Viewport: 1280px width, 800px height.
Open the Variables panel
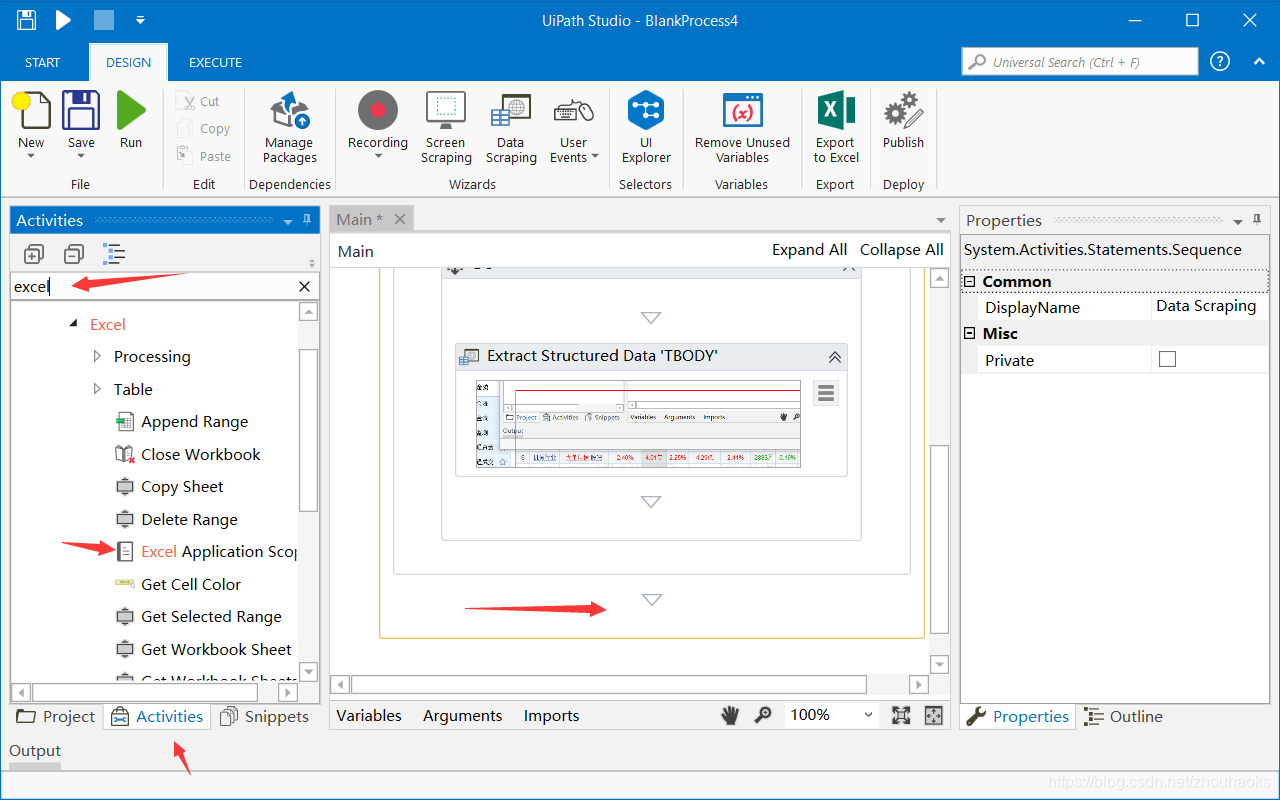point(368,715)
